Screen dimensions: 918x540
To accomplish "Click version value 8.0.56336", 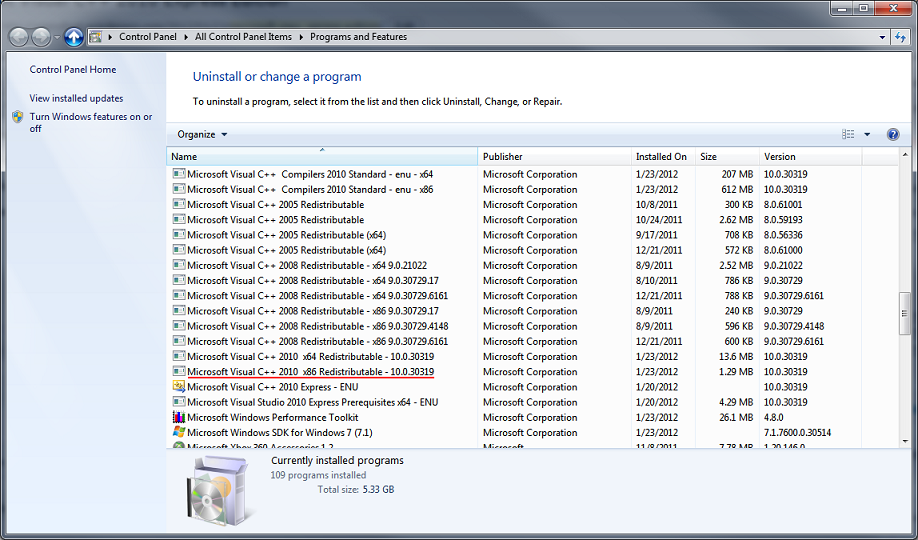I will 783,235.
